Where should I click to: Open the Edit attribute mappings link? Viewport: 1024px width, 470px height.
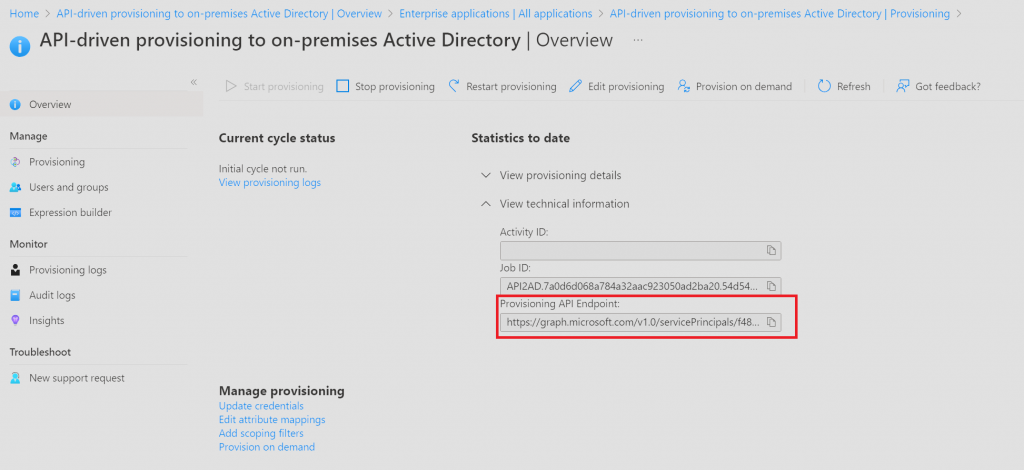pos(272,420)
